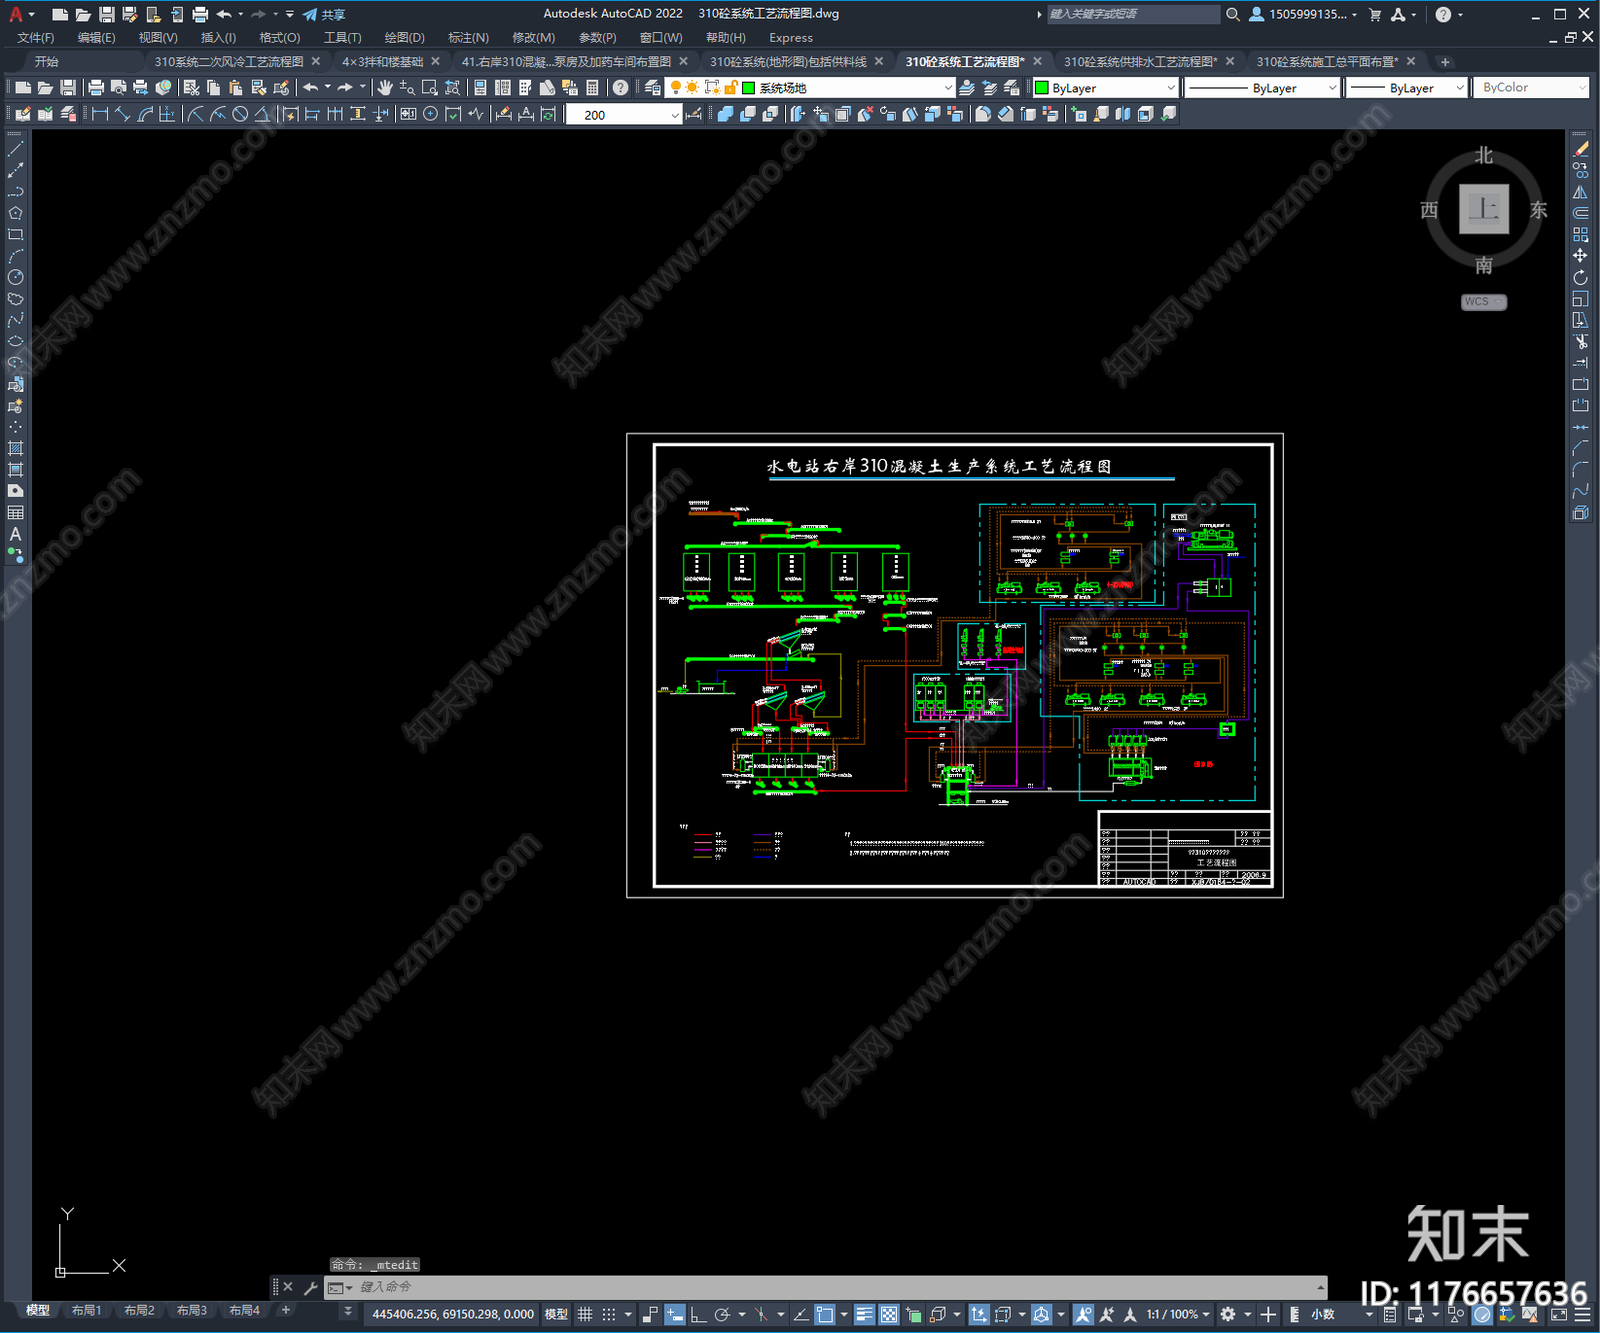Click the 共享 share button

click(x=324, y=14)
